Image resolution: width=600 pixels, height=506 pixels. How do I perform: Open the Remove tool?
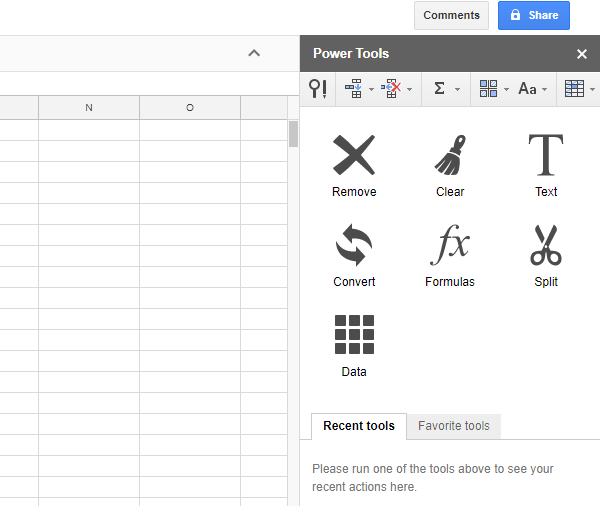coord(354,166)
